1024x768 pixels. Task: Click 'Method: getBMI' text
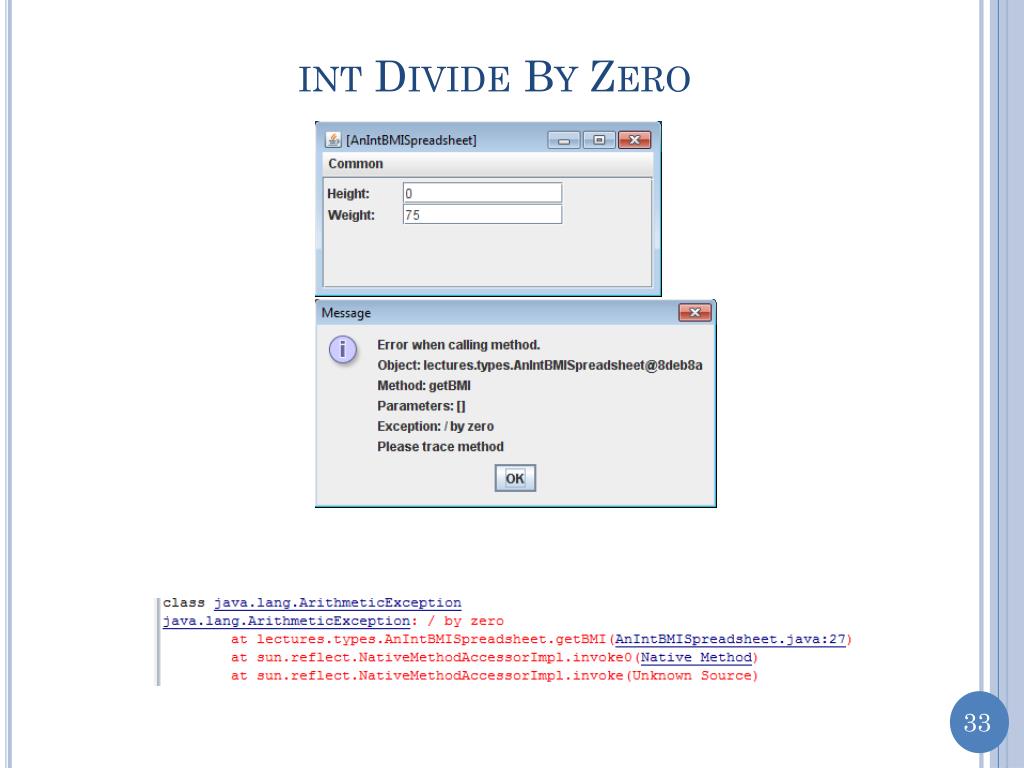tap(424, 386)
